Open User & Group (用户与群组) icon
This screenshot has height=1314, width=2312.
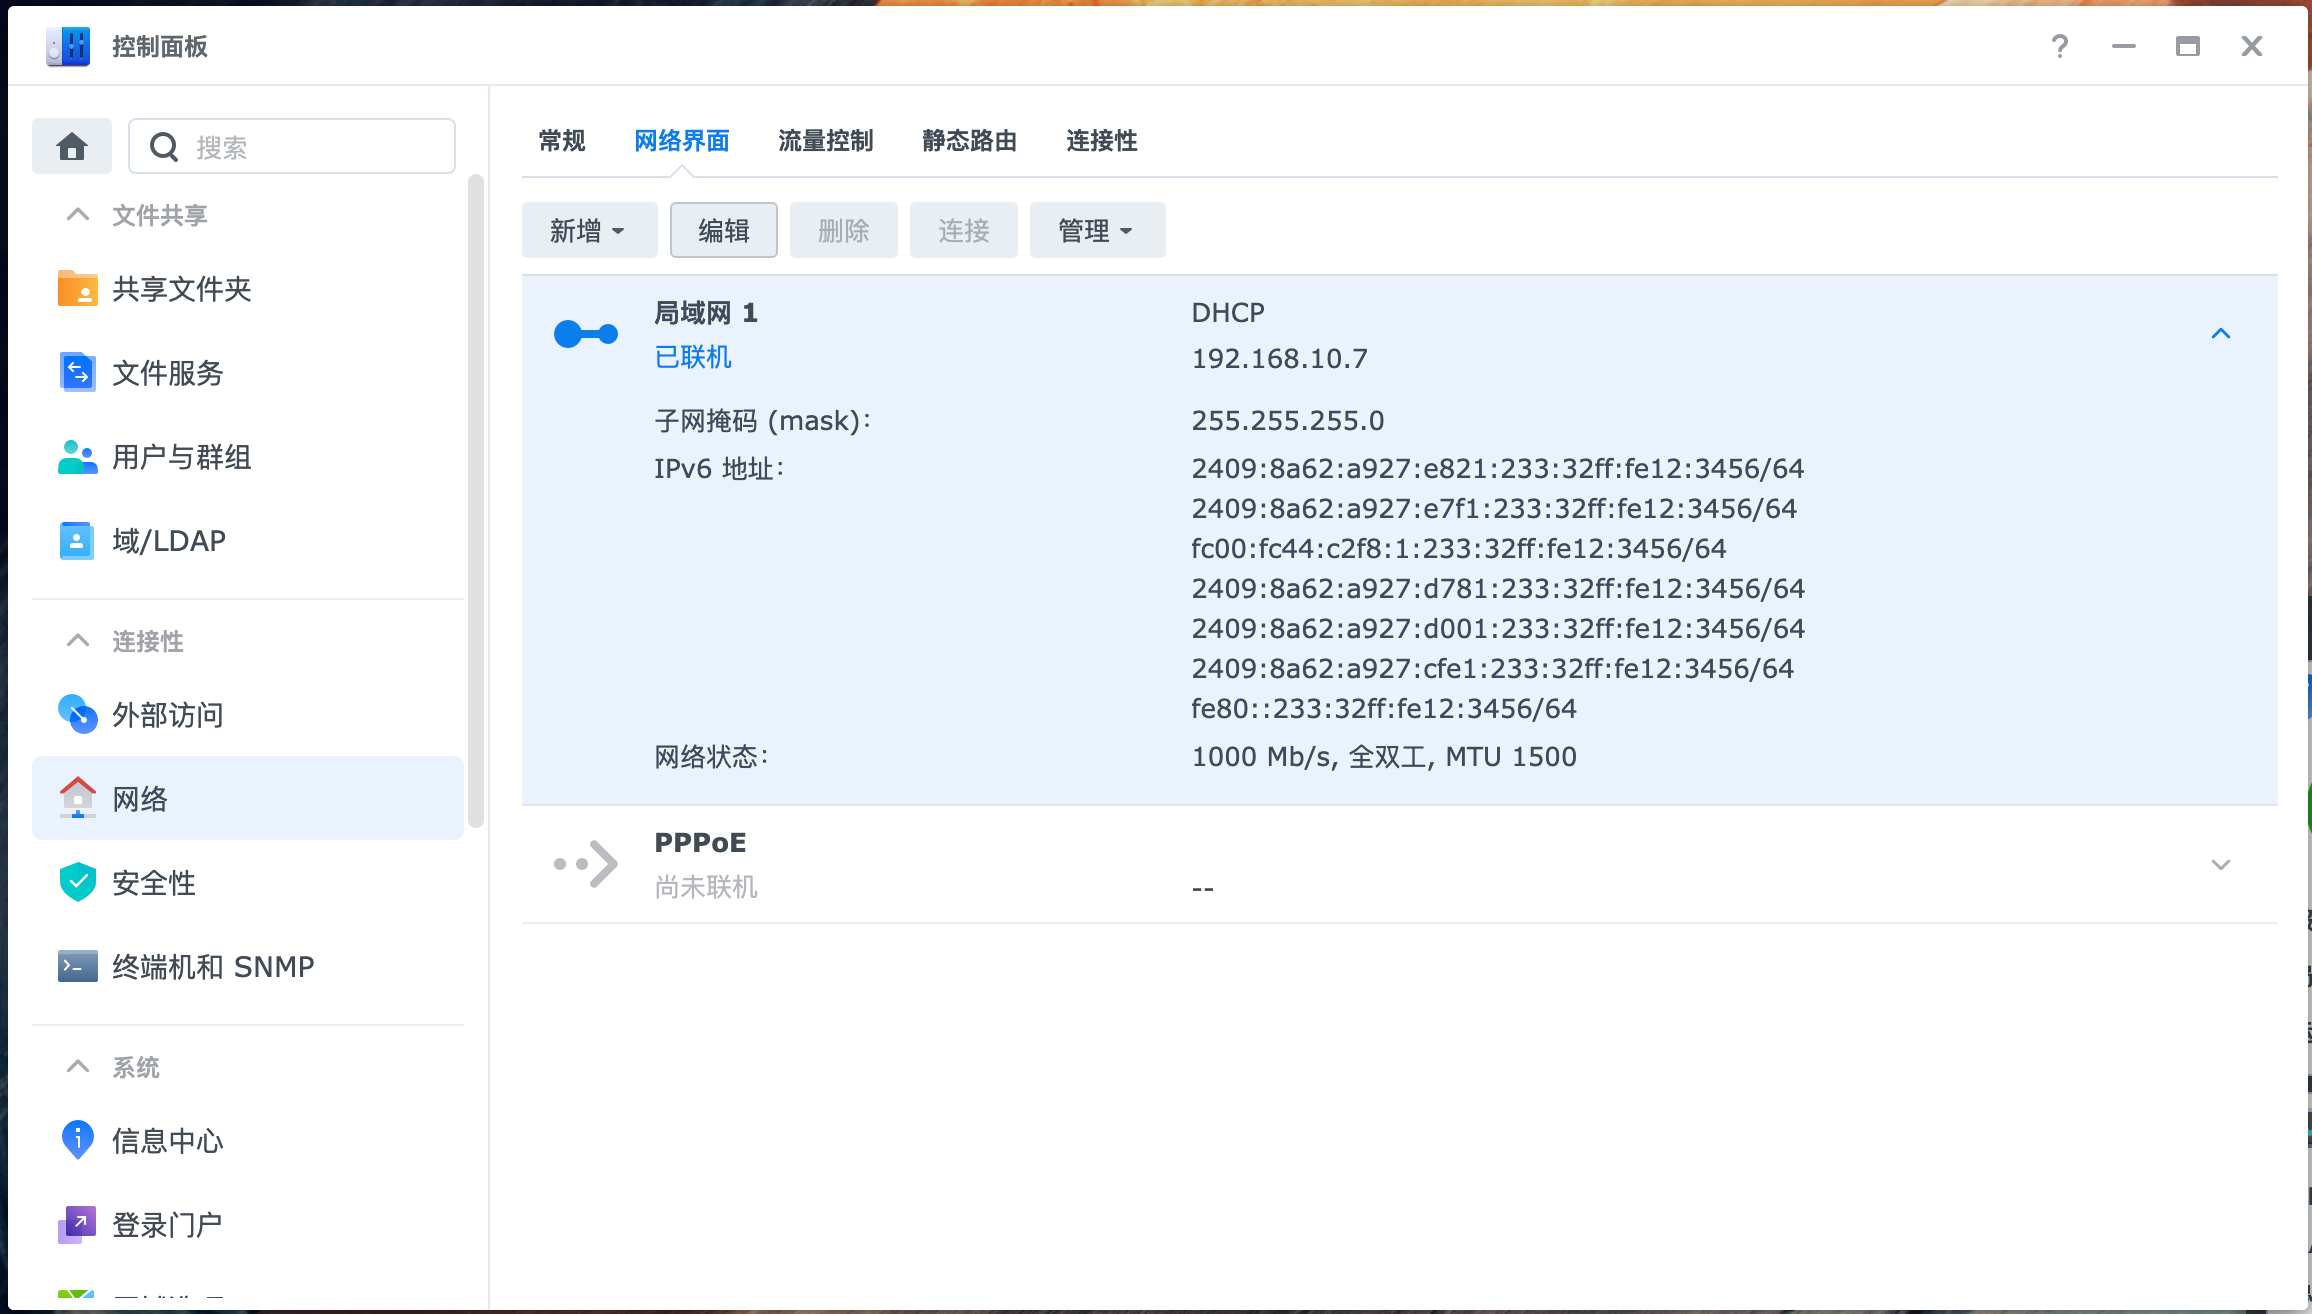pyautogui.click(x=77, y=457)
